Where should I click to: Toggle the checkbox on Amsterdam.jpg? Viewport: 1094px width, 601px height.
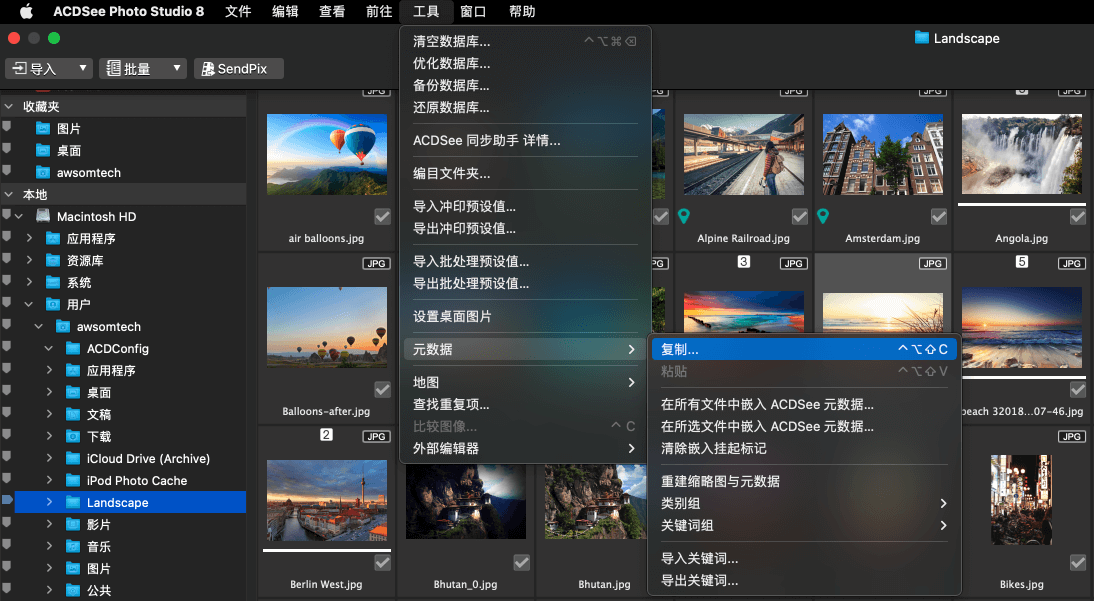(x=939, y=216)
